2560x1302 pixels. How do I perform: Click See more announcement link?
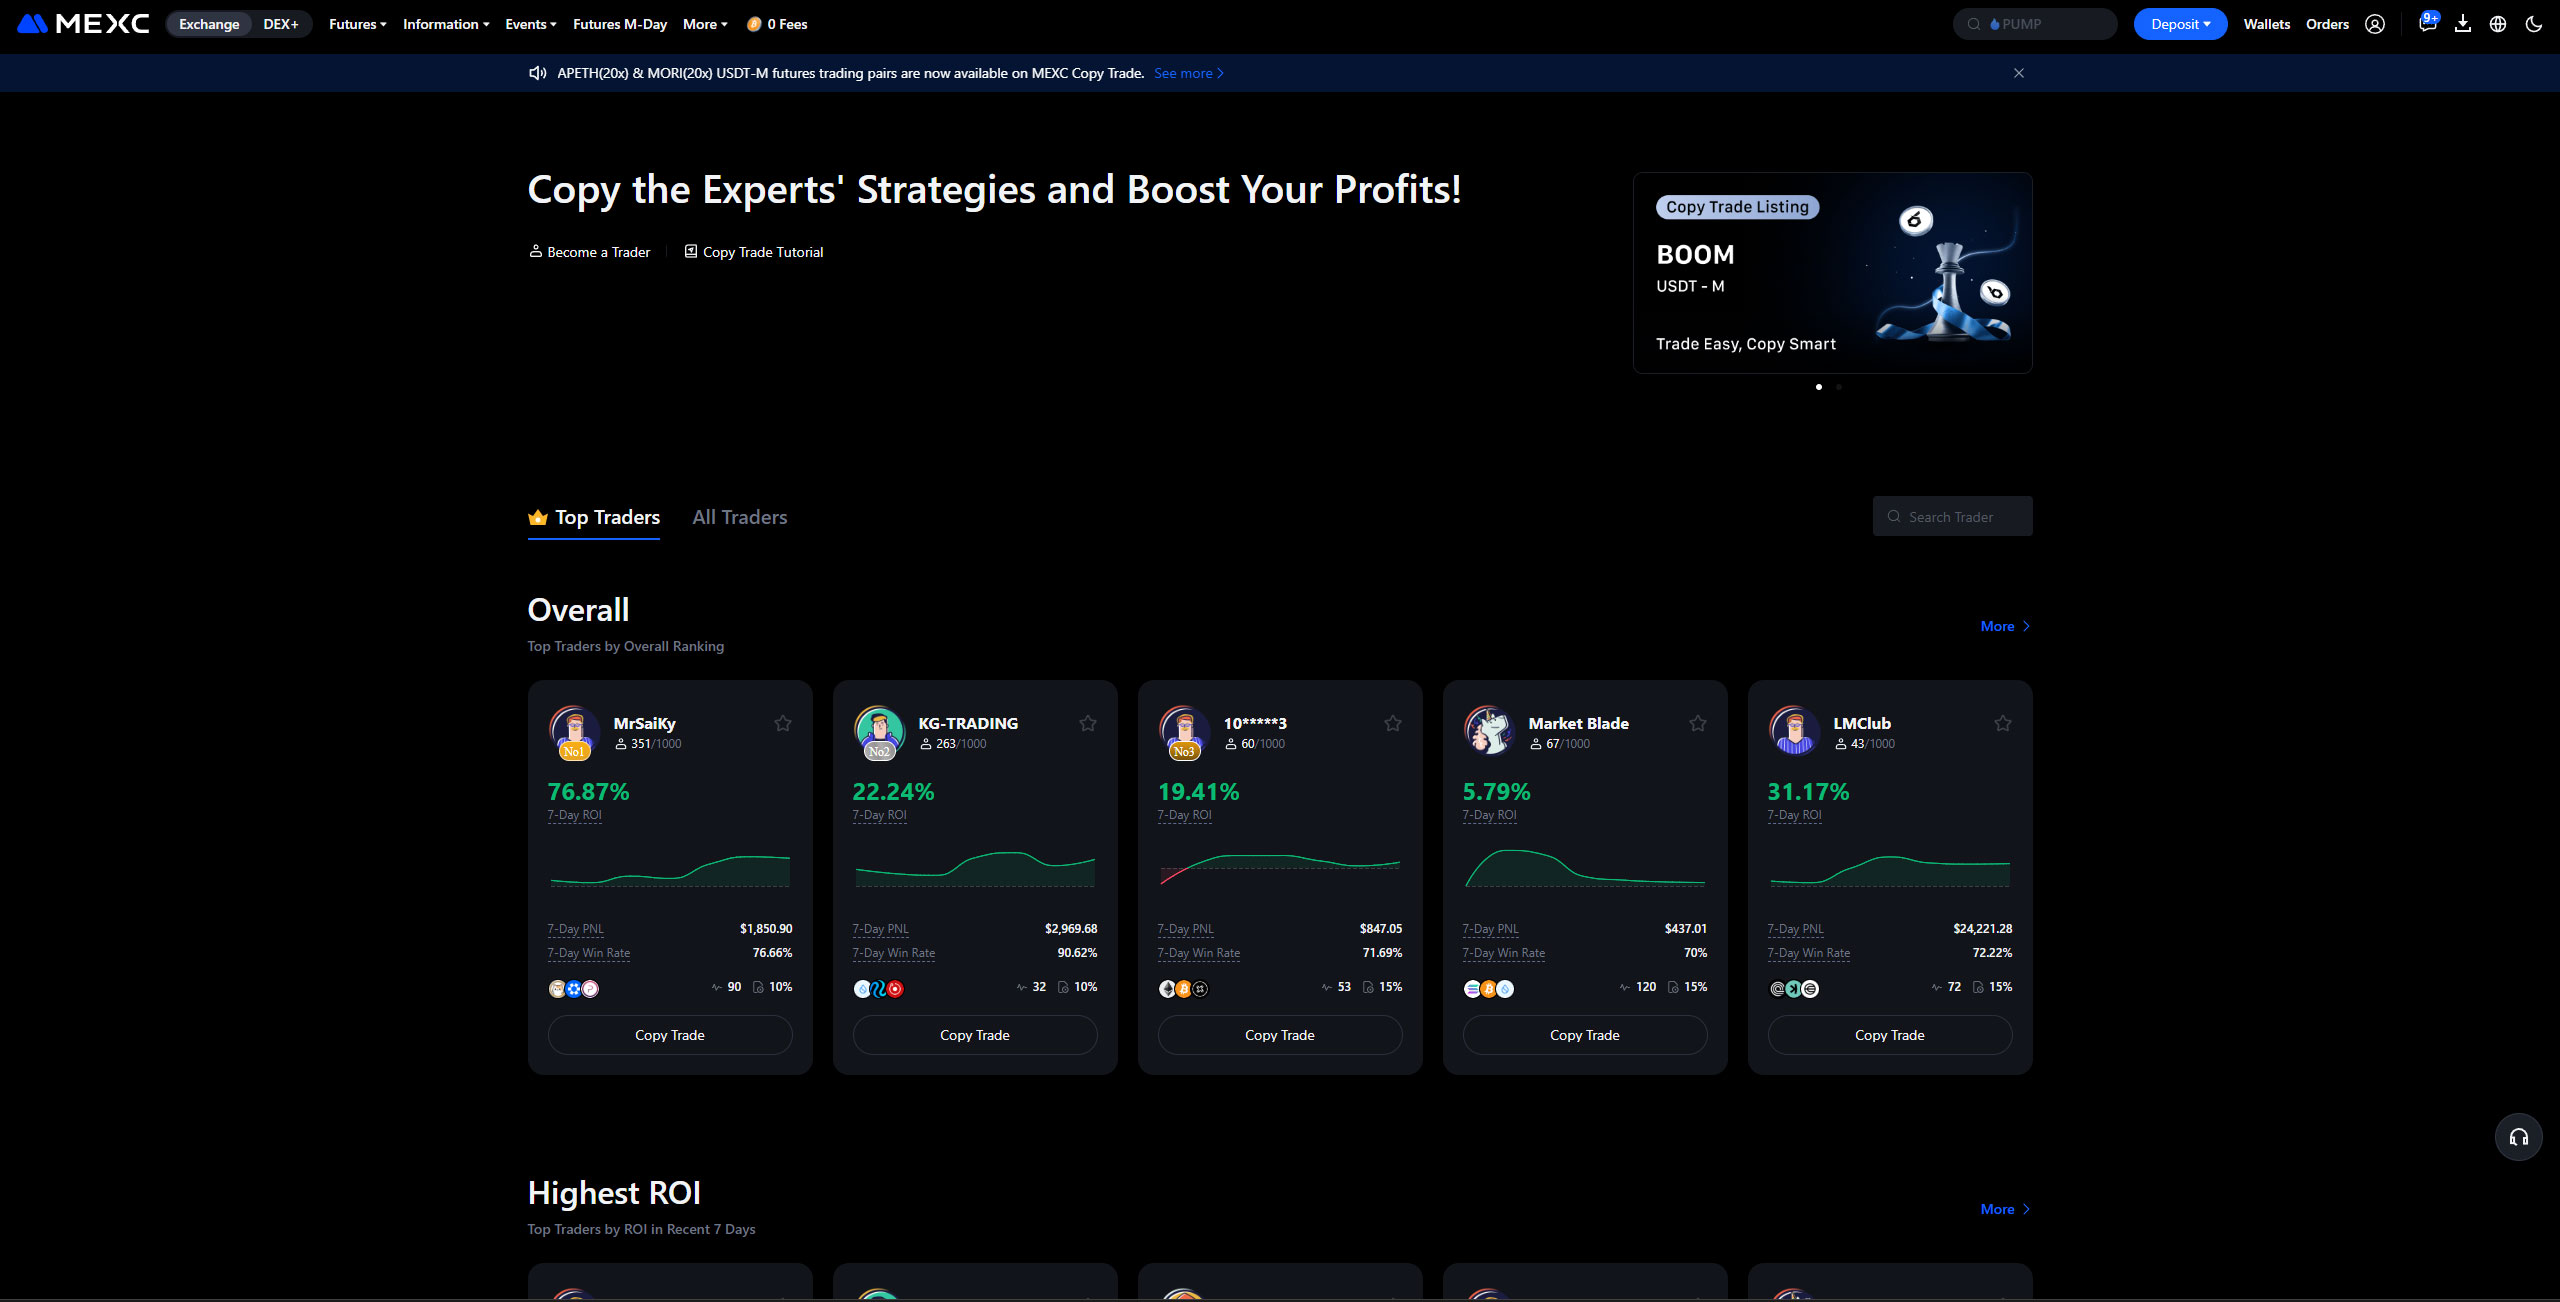[1188, 73]
